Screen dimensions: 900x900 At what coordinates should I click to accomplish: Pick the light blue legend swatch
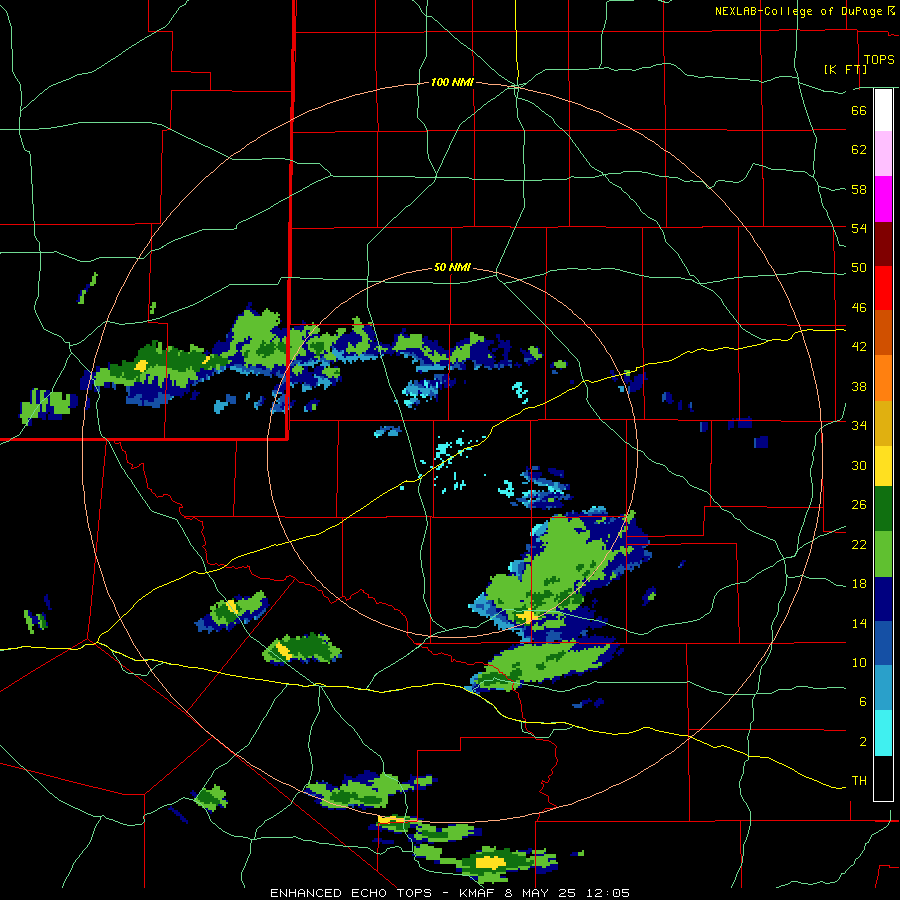tap(883, 688)
